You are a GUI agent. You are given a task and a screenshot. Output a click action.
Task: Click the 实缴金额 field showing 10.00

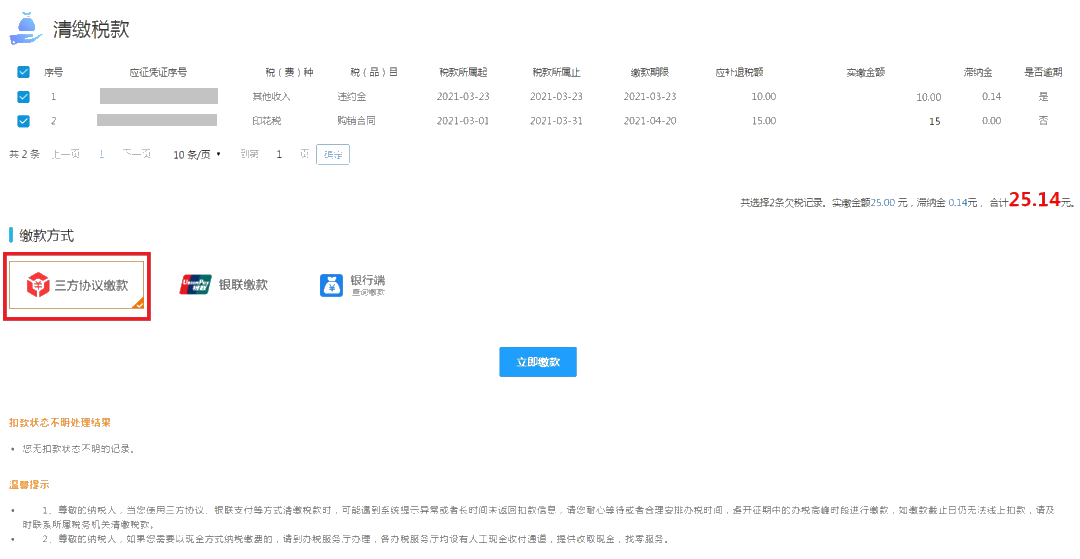coord(929,98)
